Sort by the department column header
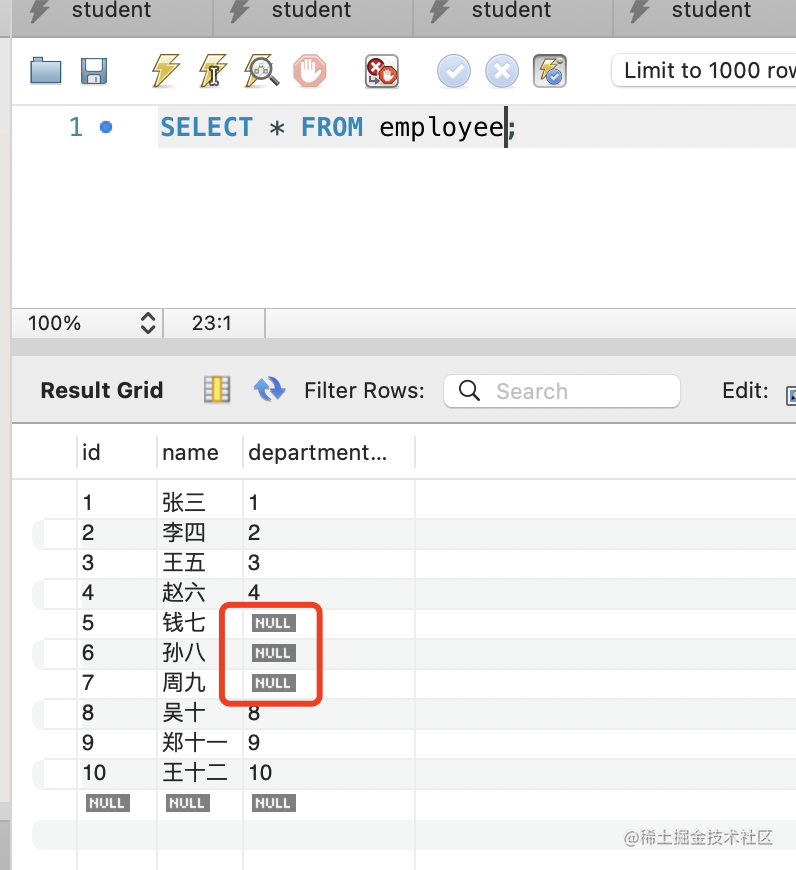The width and height of the screenshot is (796, 870). [x=317, y=453]
